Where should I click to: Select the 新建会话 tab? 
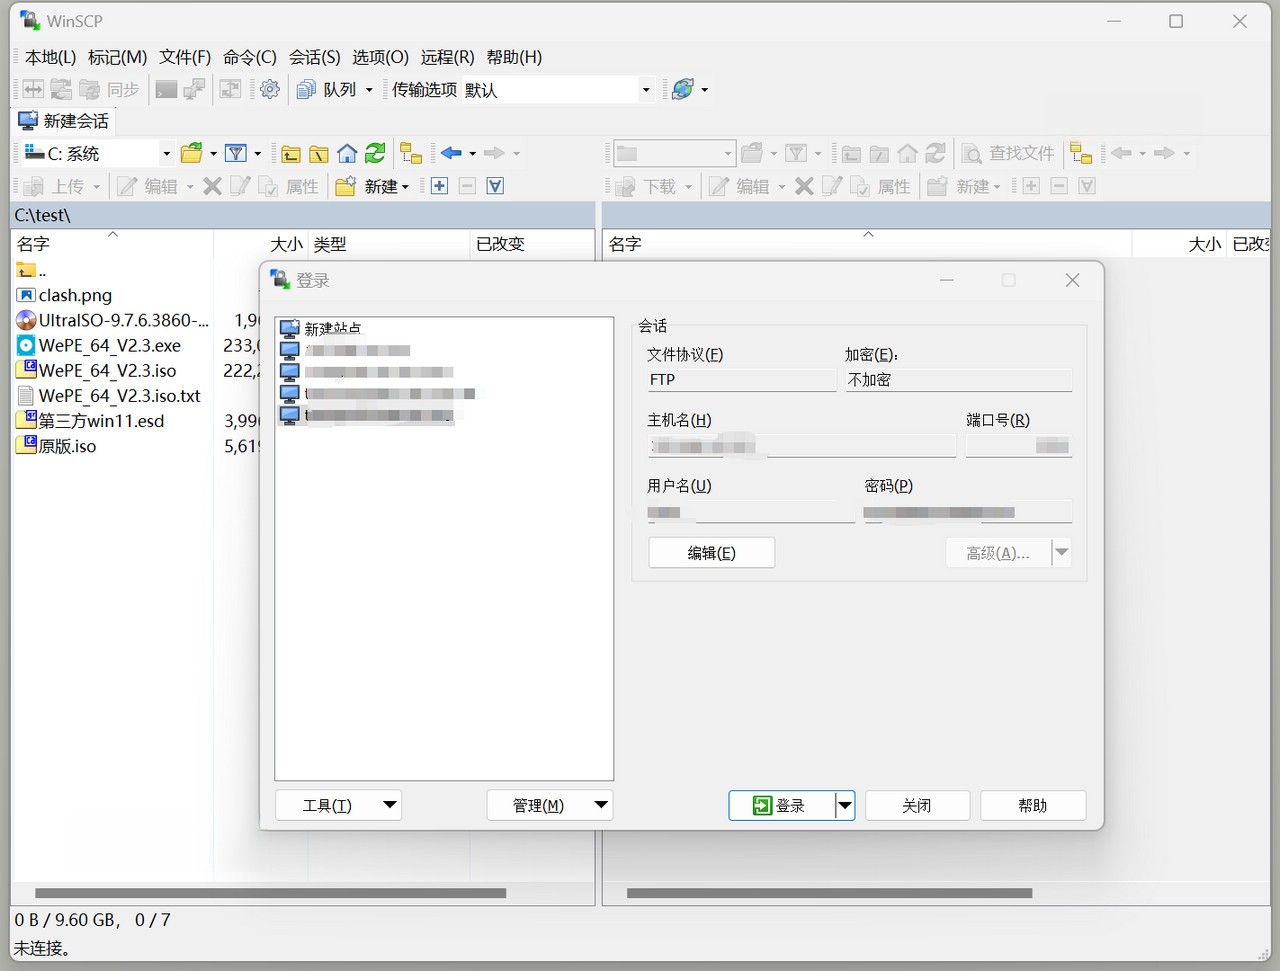coord(64,121)
